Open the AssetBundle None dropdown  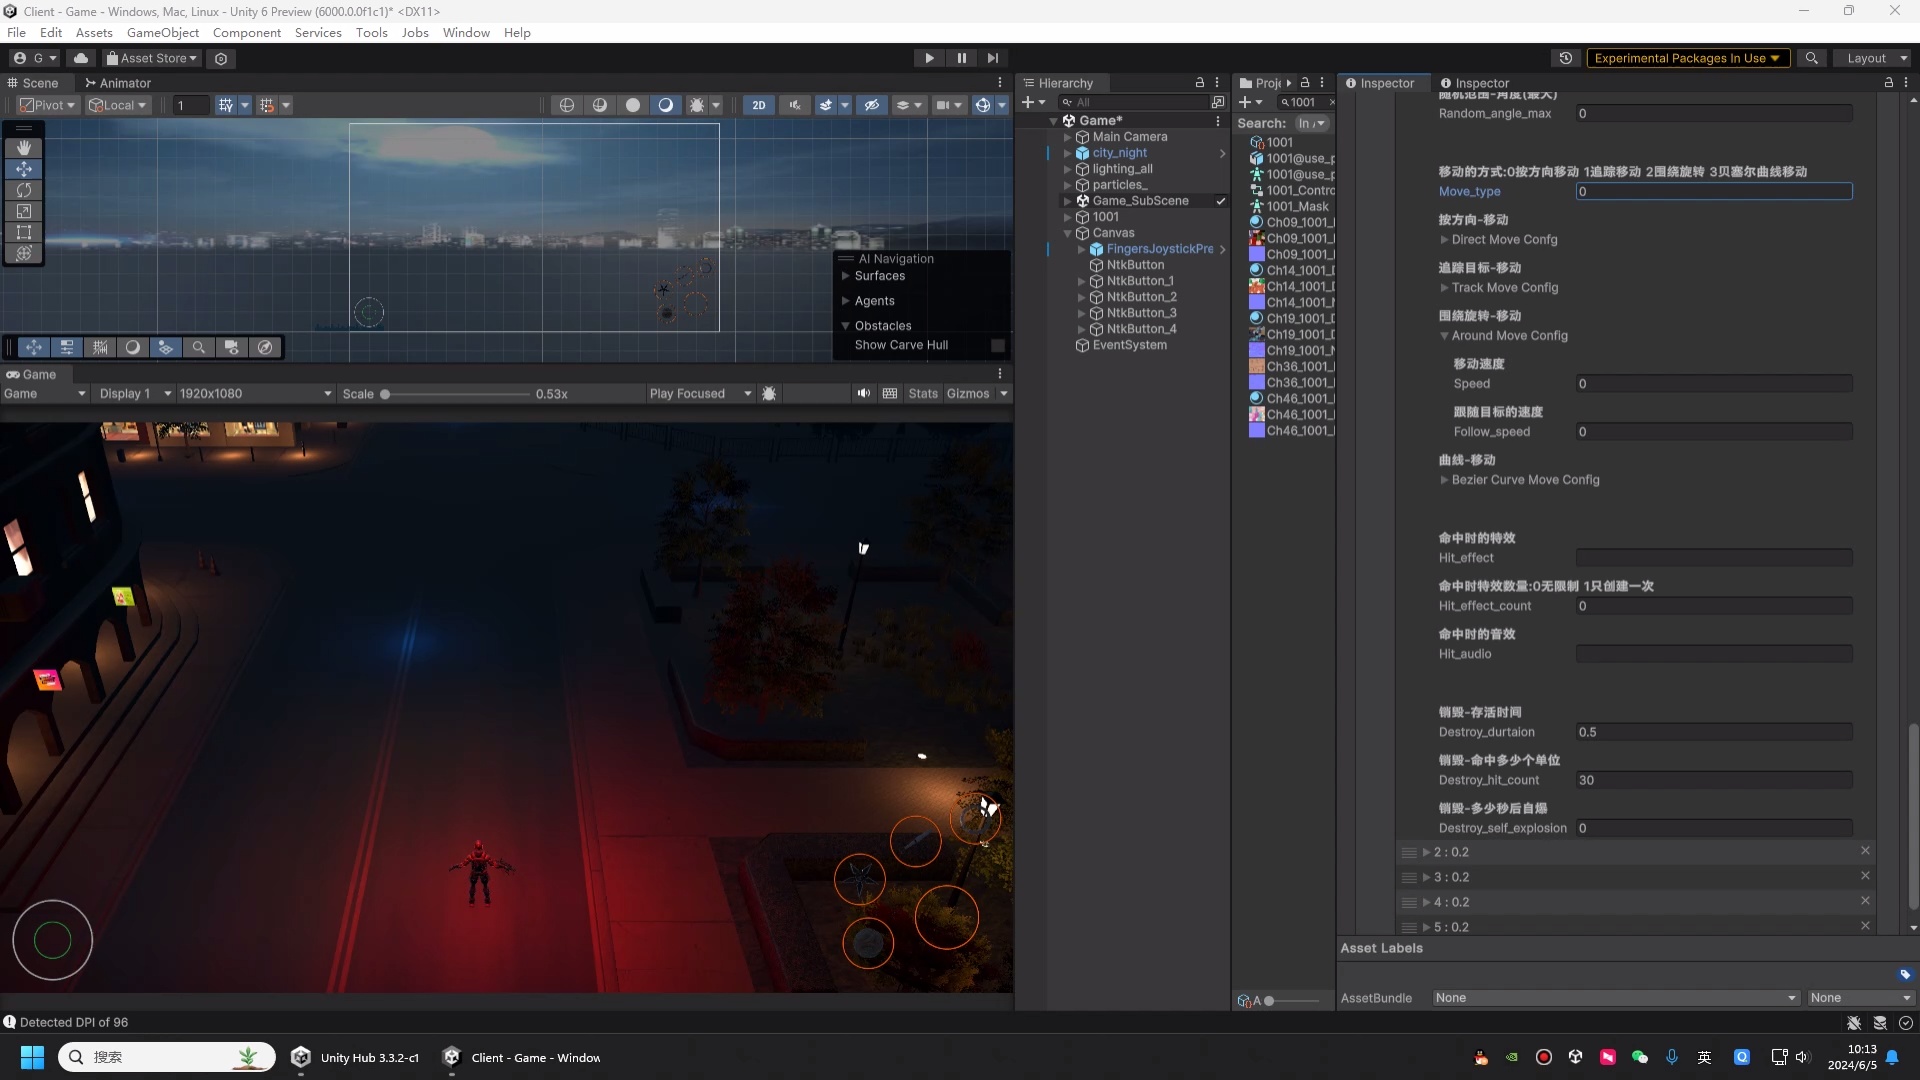tap(1614, 997)
